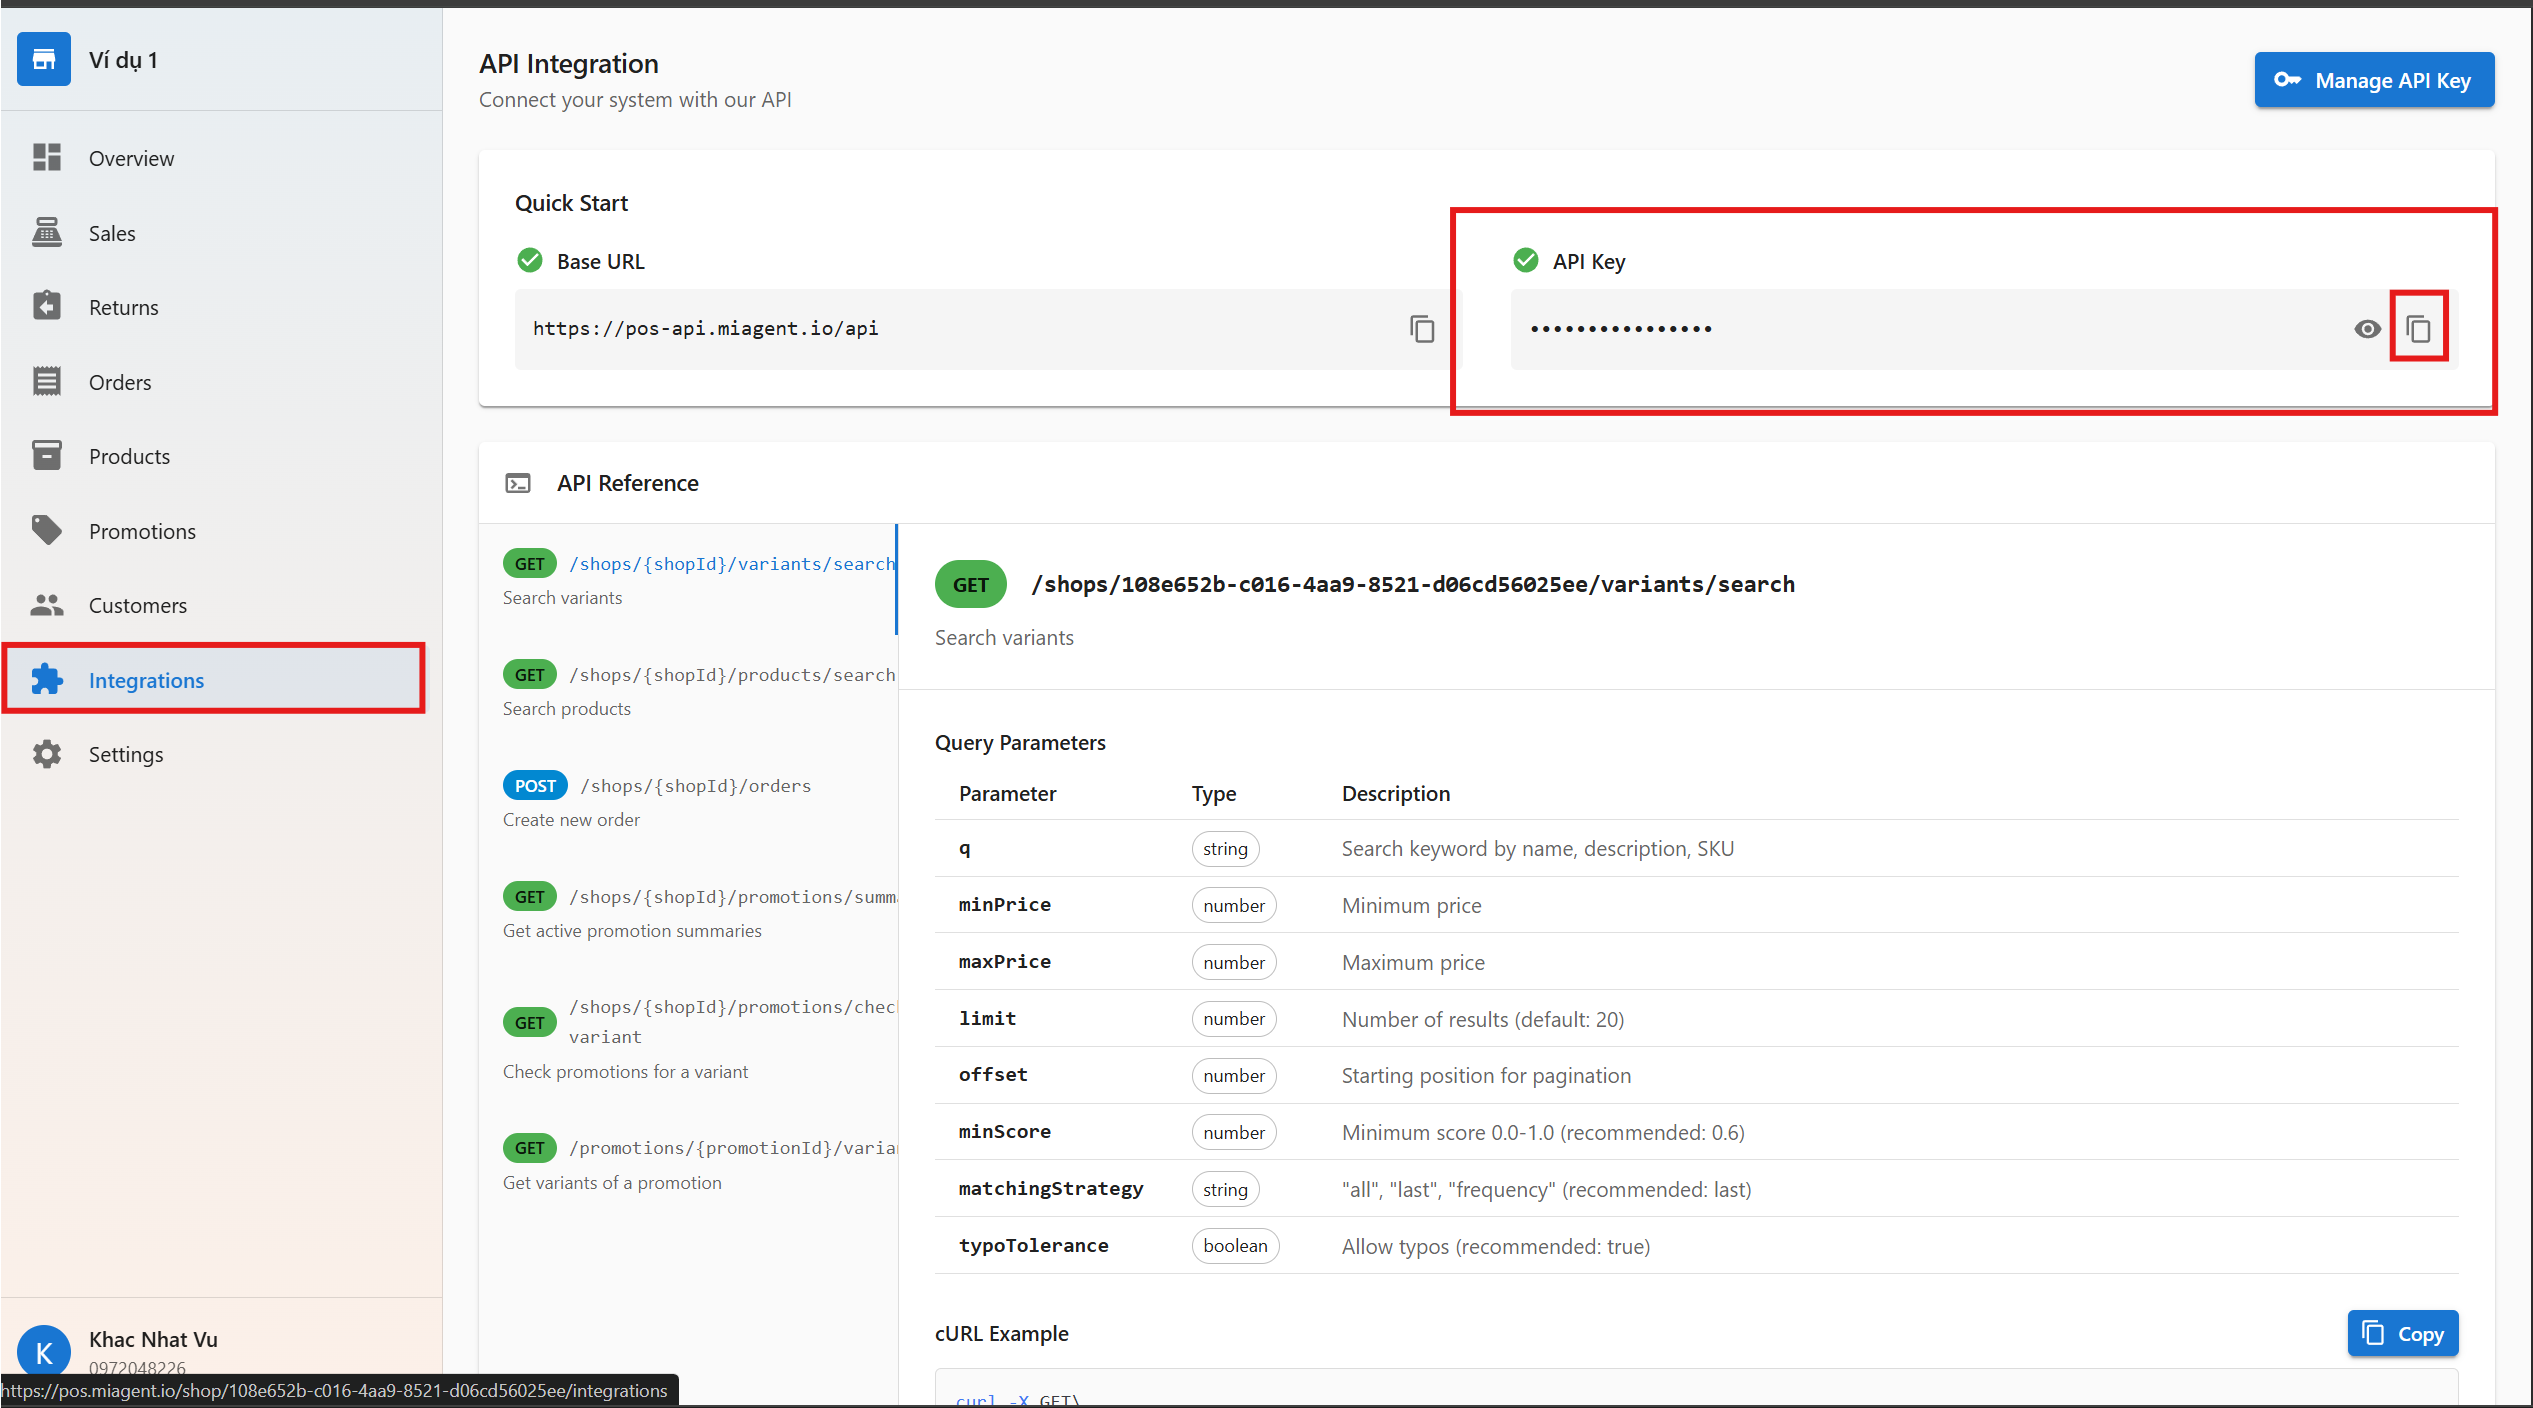Screen dimensions: 2533x1408
Task: Click the Settings gear icon in the sidebar
Action: [x=46, y=754]
